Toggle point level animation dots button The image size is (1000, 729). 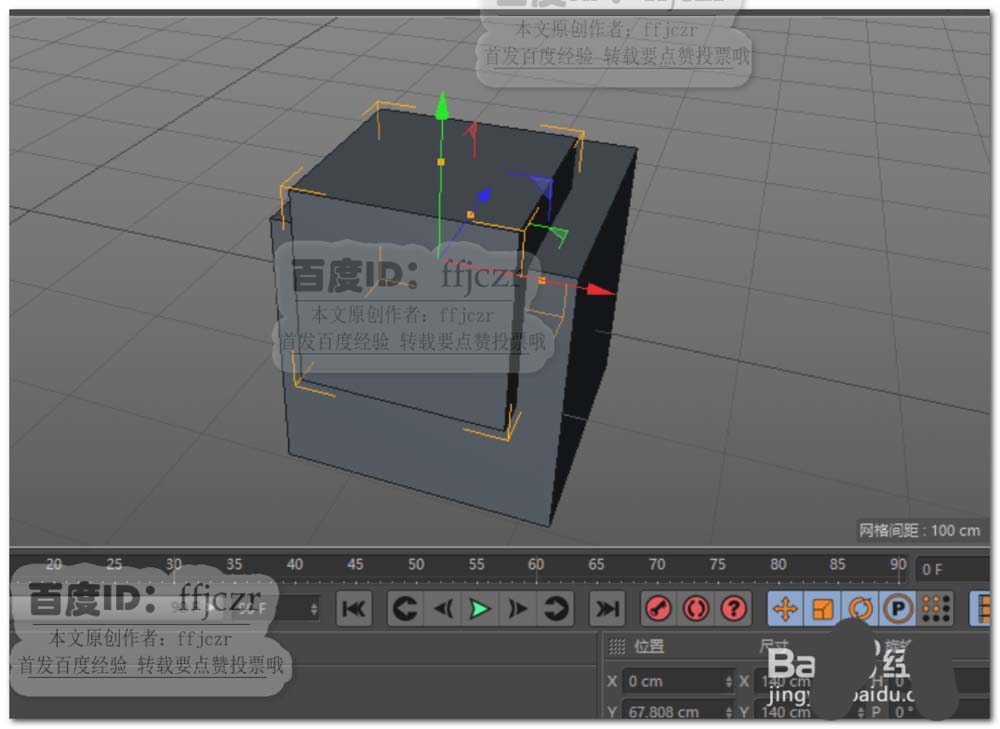pos(936,609)
